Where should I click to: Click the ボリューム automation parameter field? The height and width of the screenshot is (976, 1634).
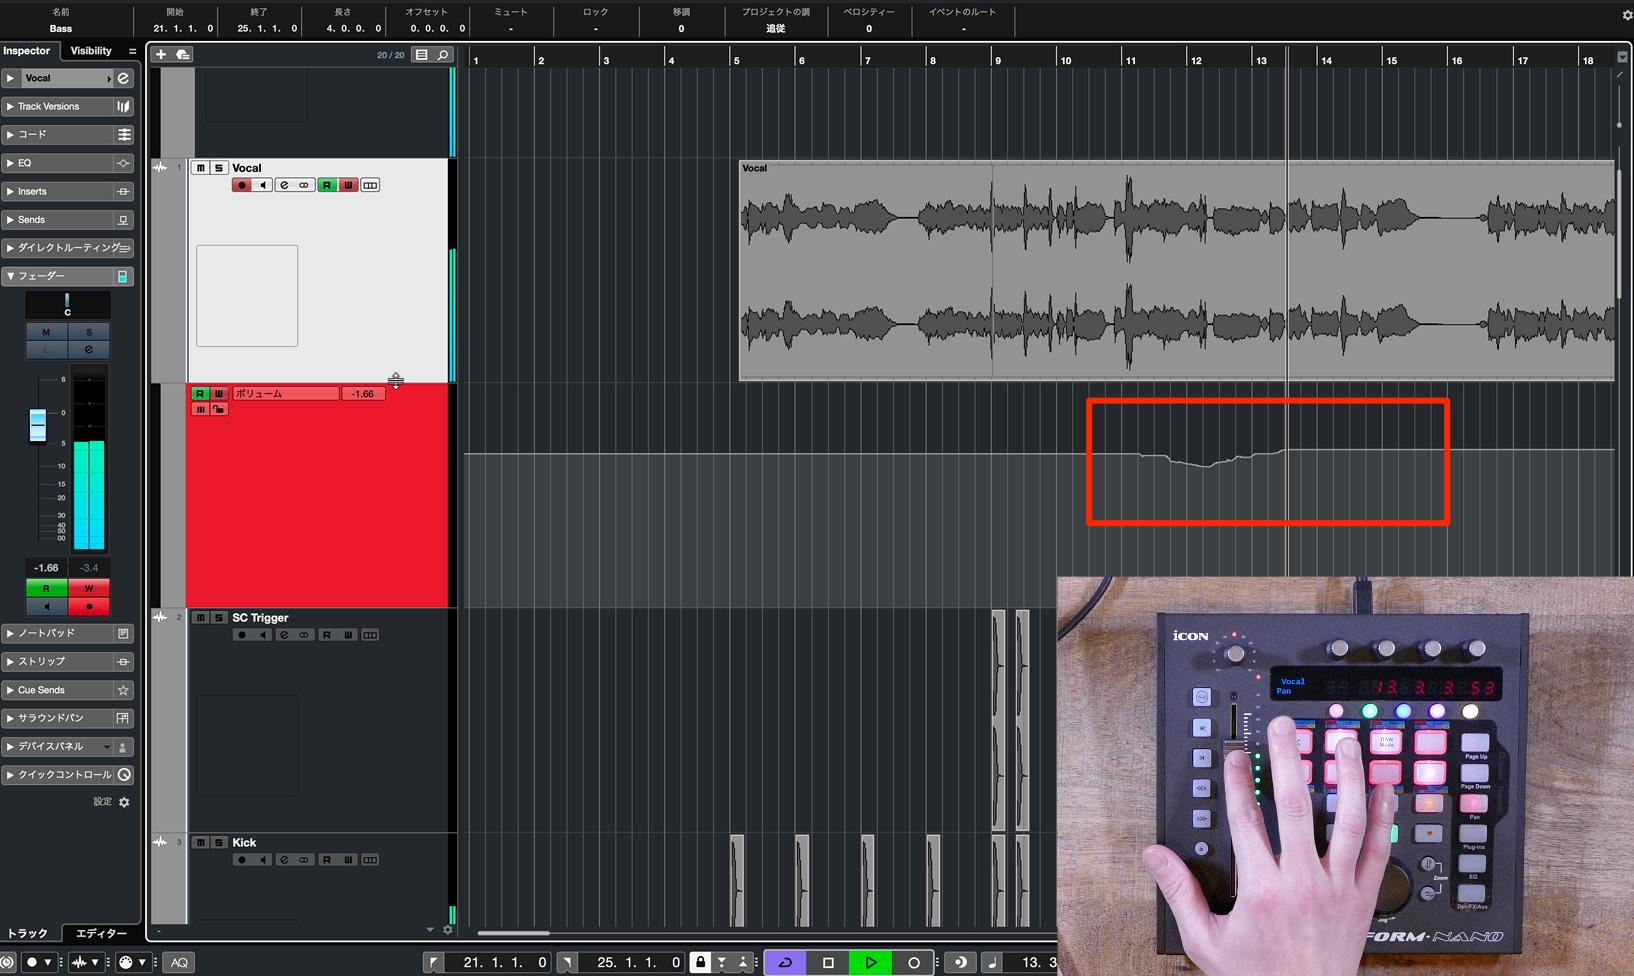[285, 394]
